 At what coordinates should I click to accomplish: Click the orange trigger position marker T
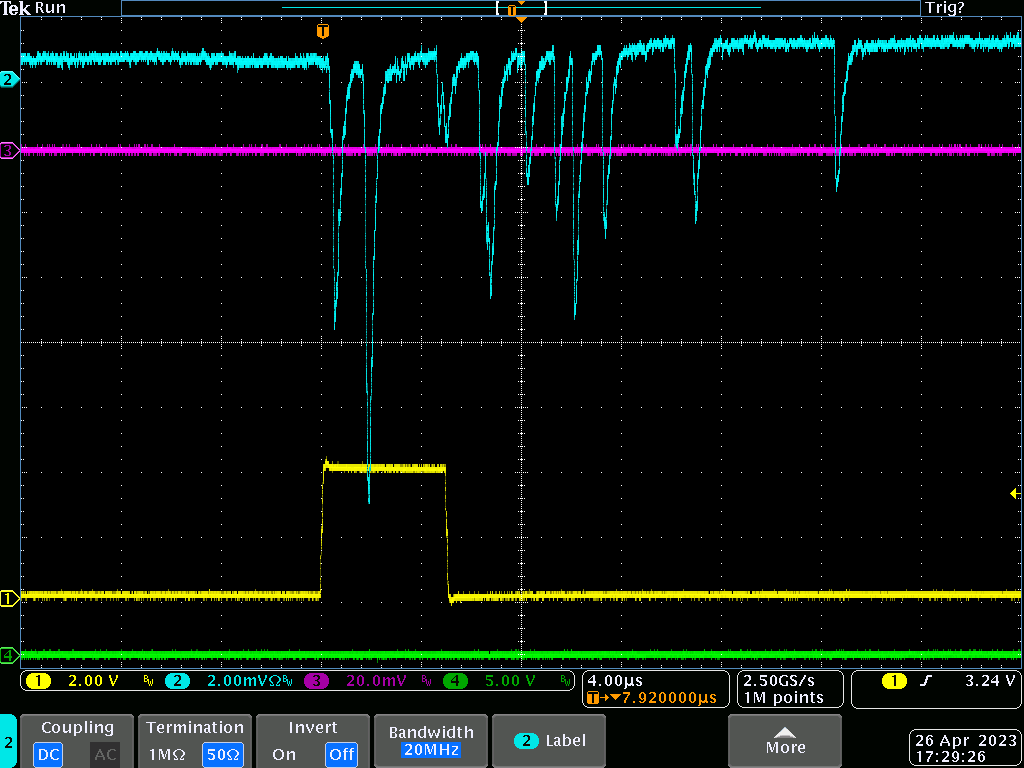pyautogui.click(x=322, y=31)
